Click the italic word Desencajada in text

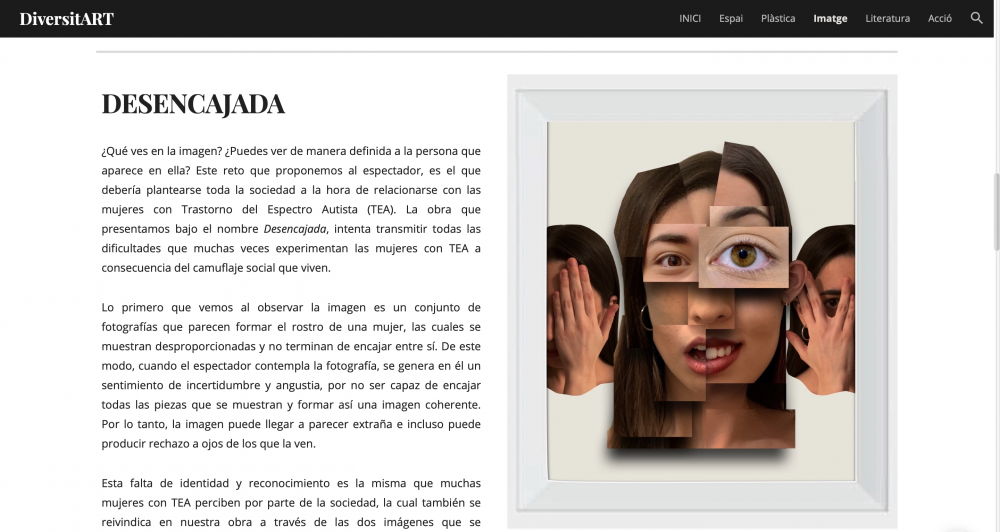click(294, 229)
